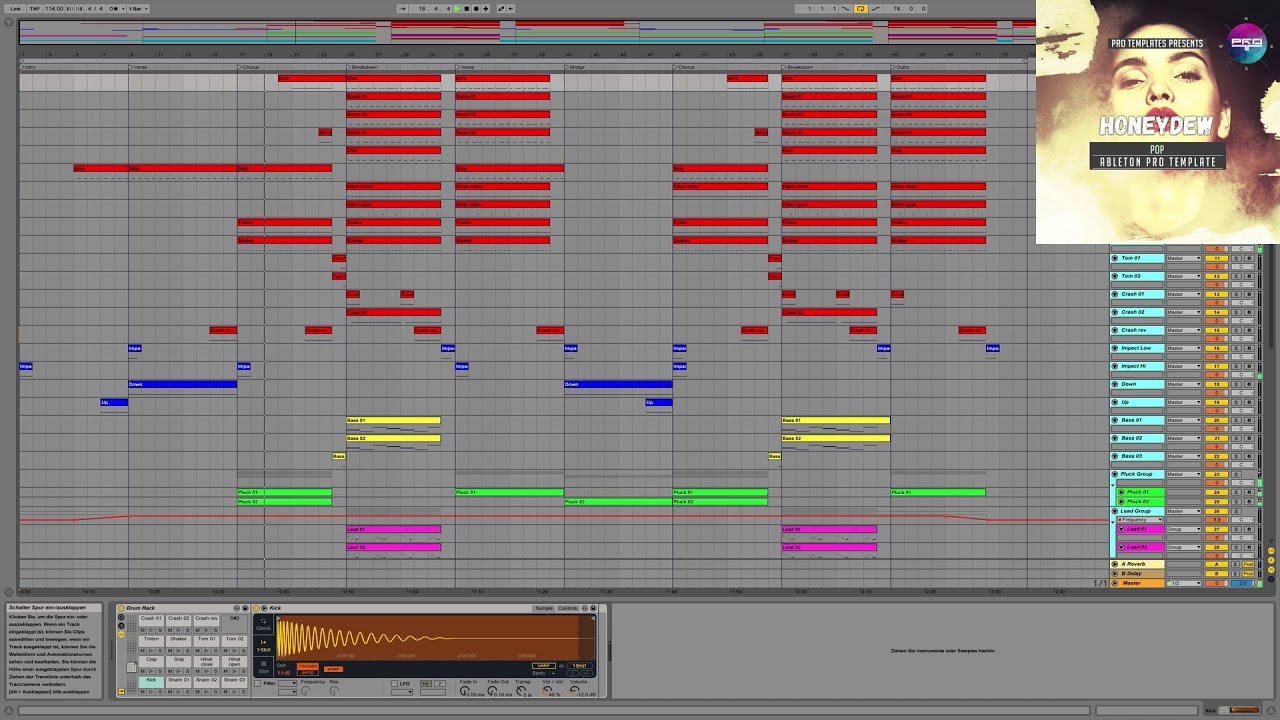Select the blue Down clip under Verse
Viewport: 1280px width, 720px height.
[182, 384]
